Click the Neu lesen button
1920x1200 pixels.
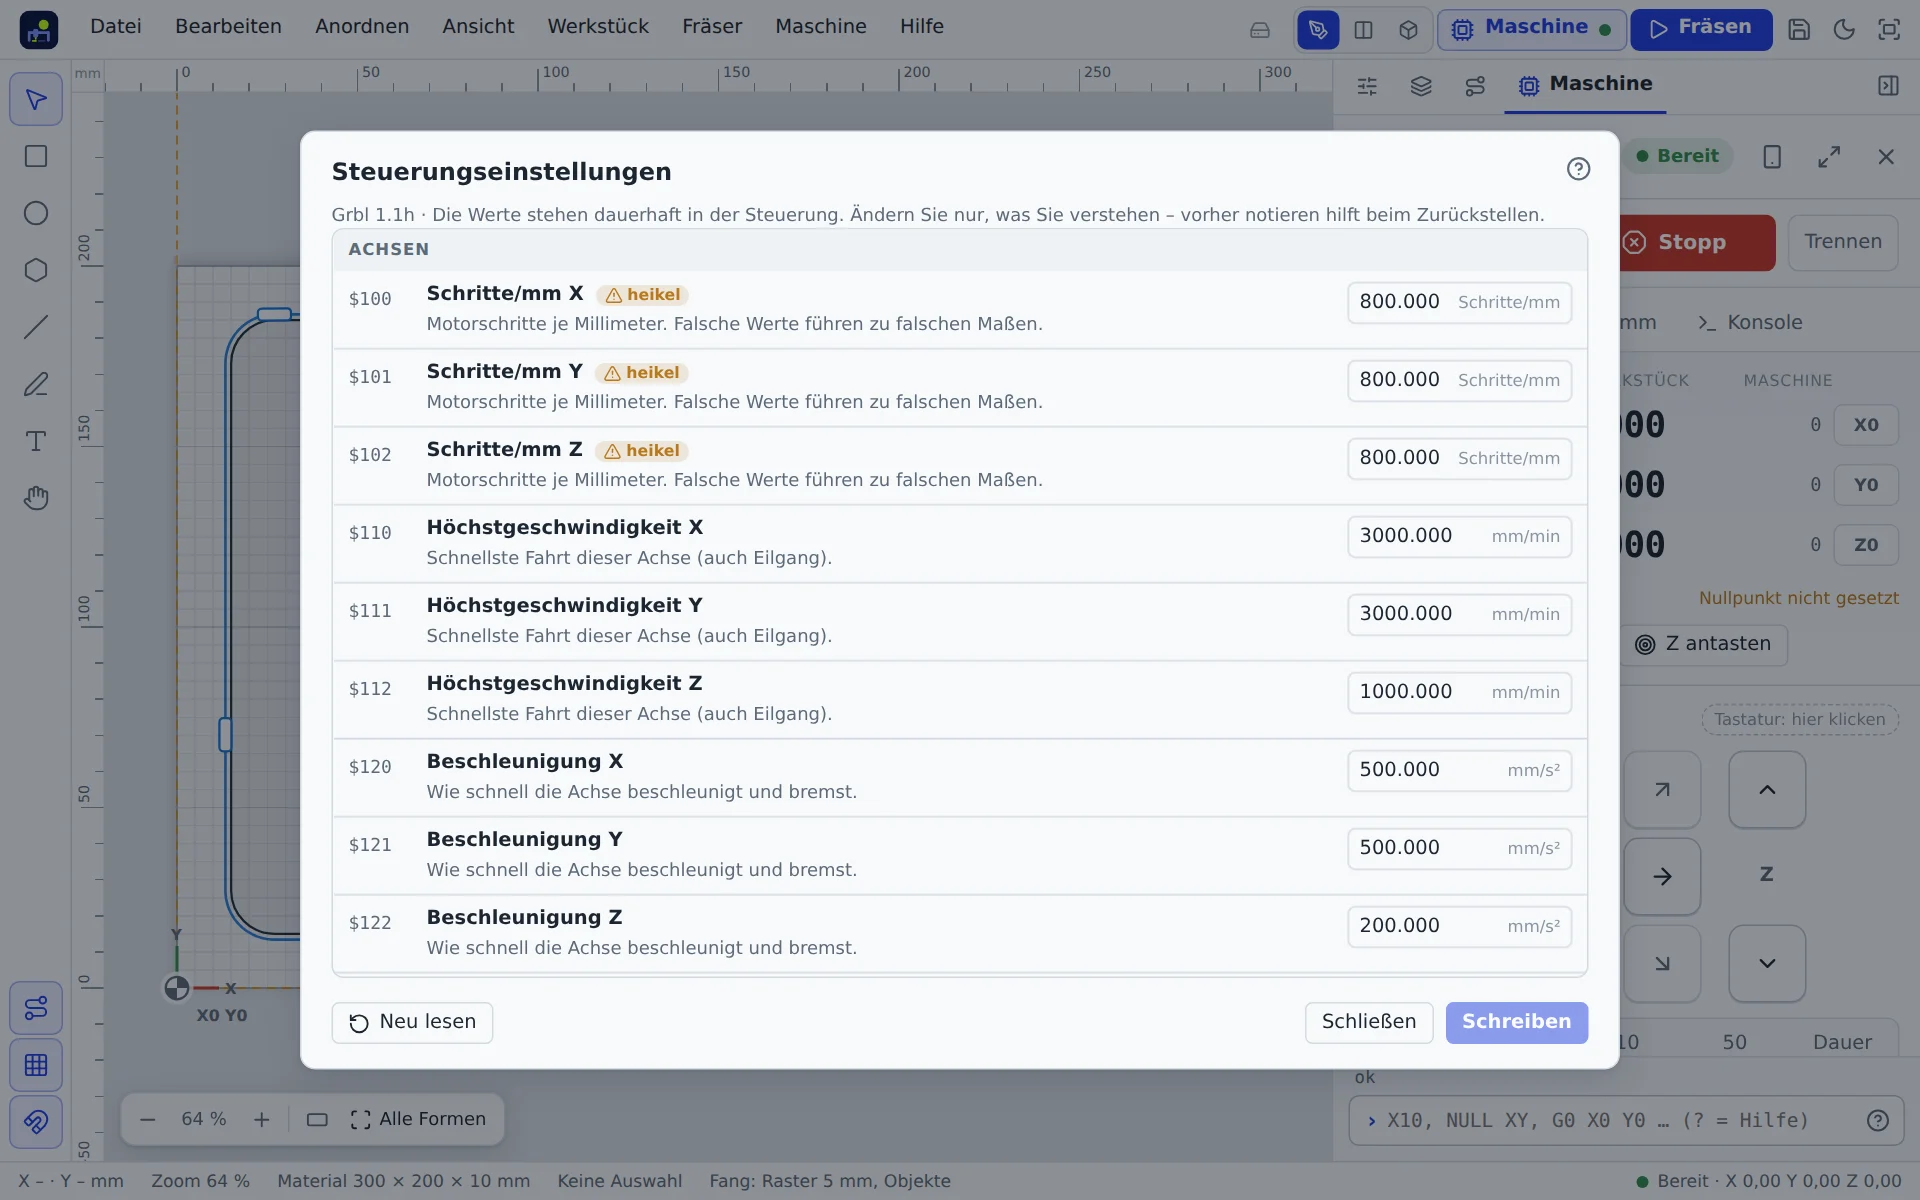[x=412, y=1023]
